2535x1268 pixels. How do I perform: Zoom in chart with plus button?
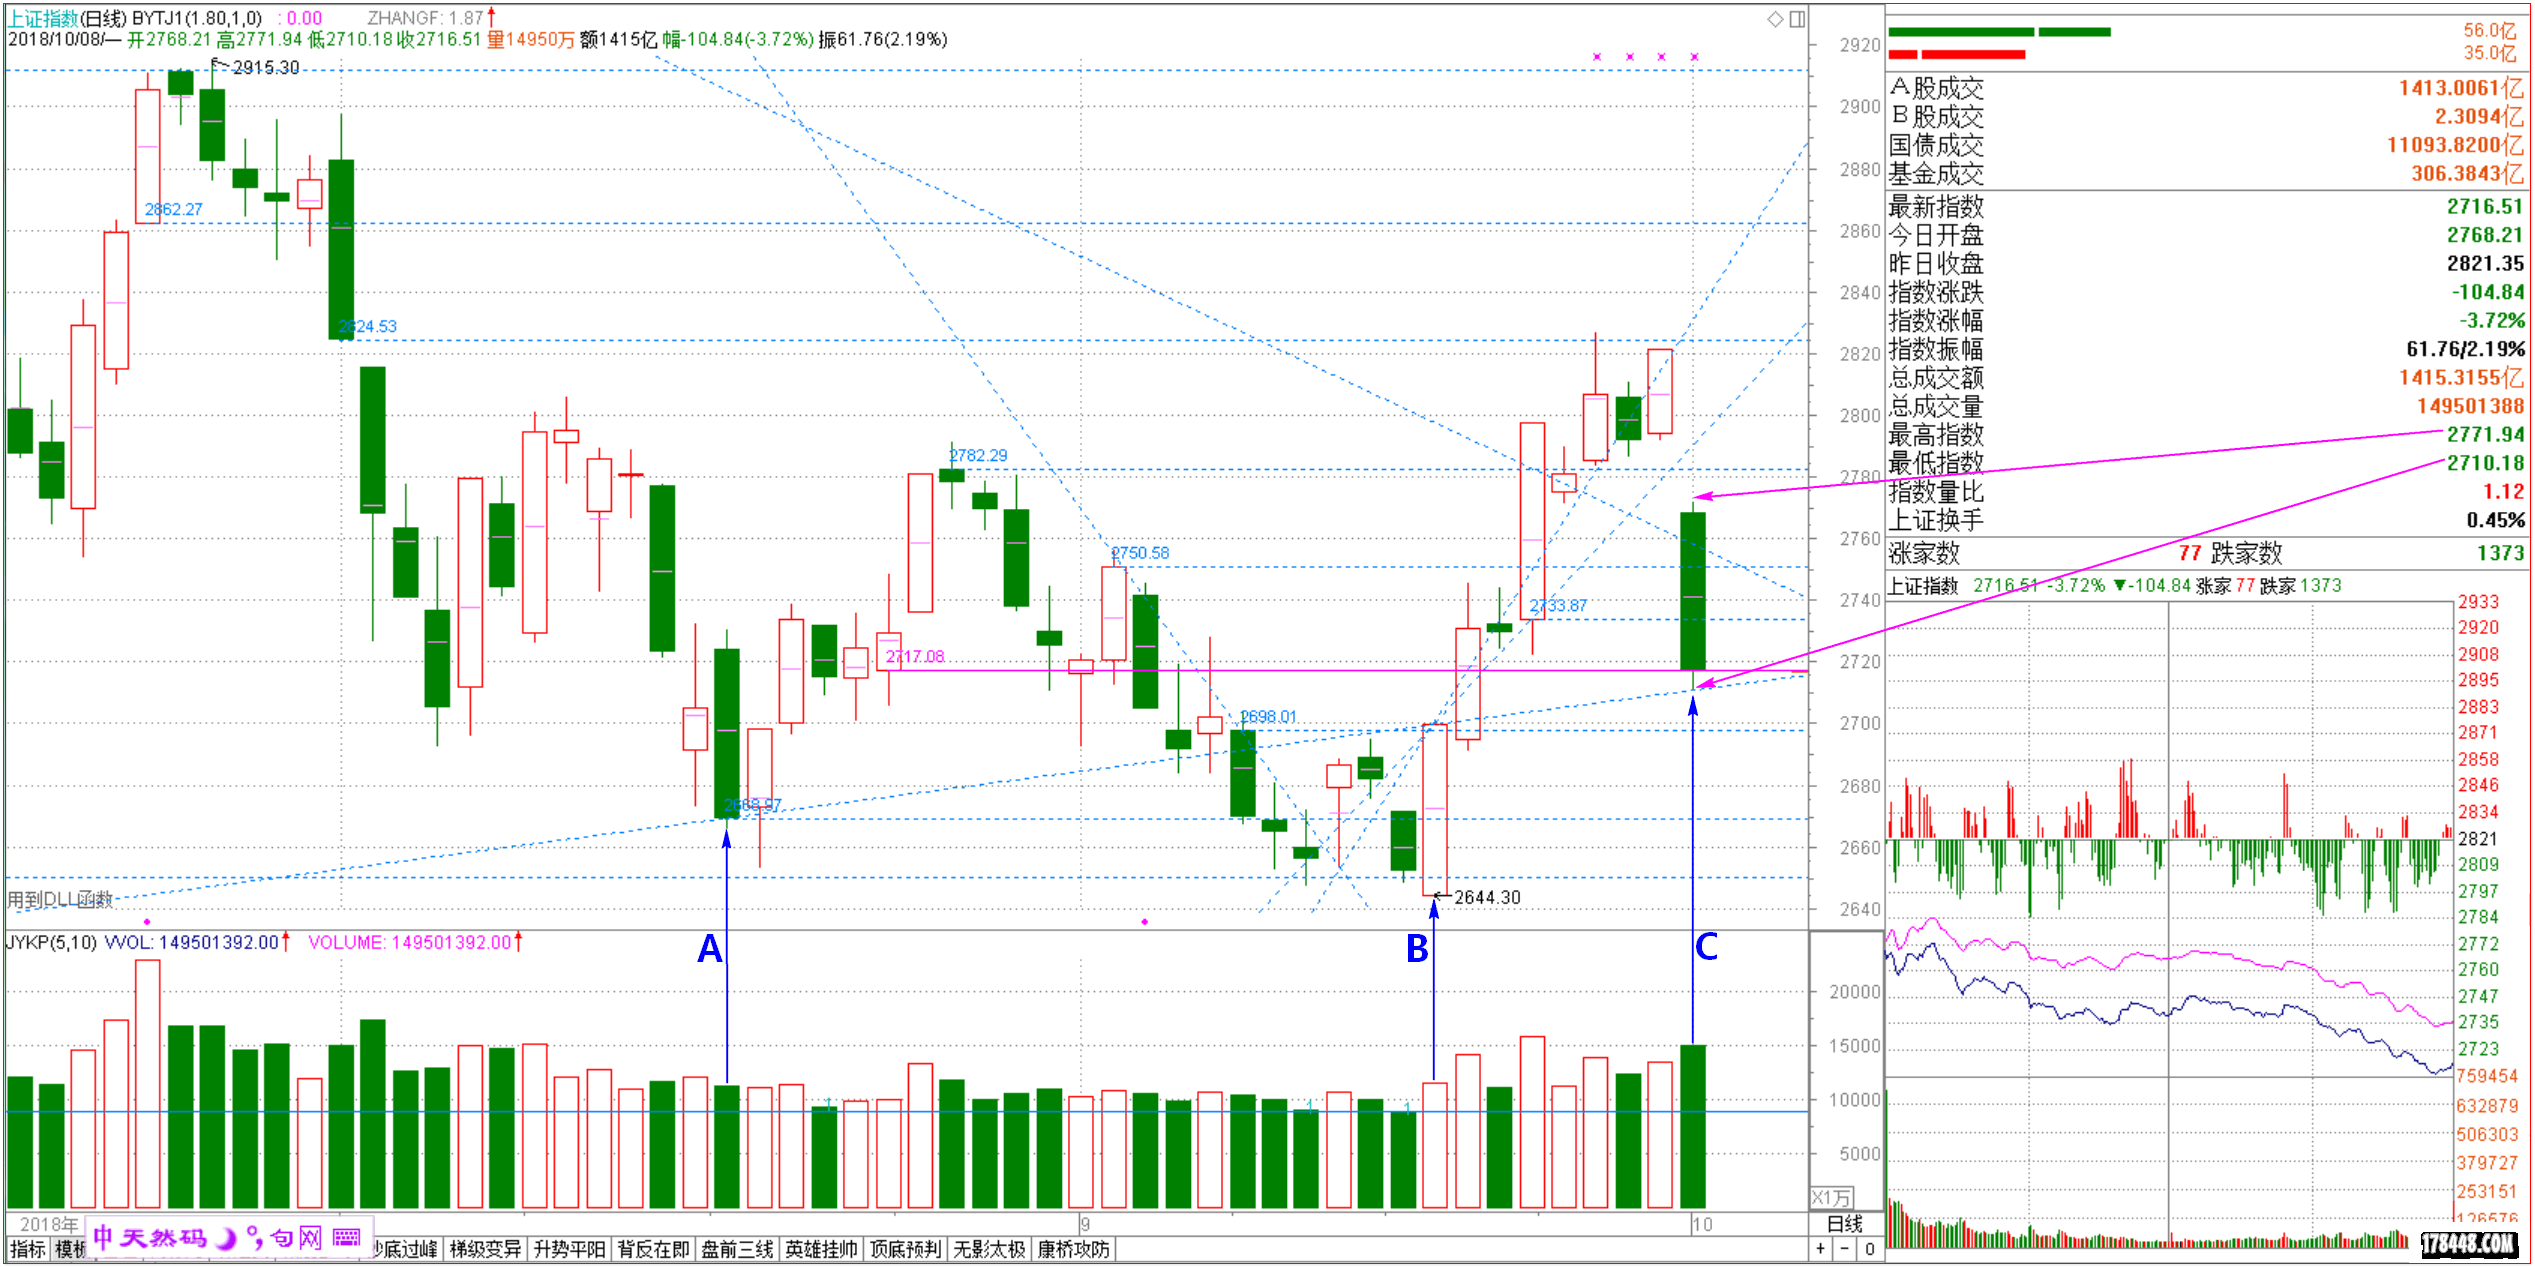click(1821, 1249)
